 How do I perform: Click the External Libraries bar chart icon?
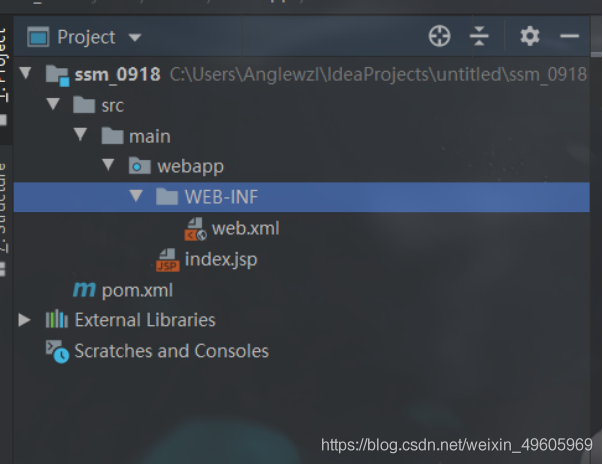(57, 319)
